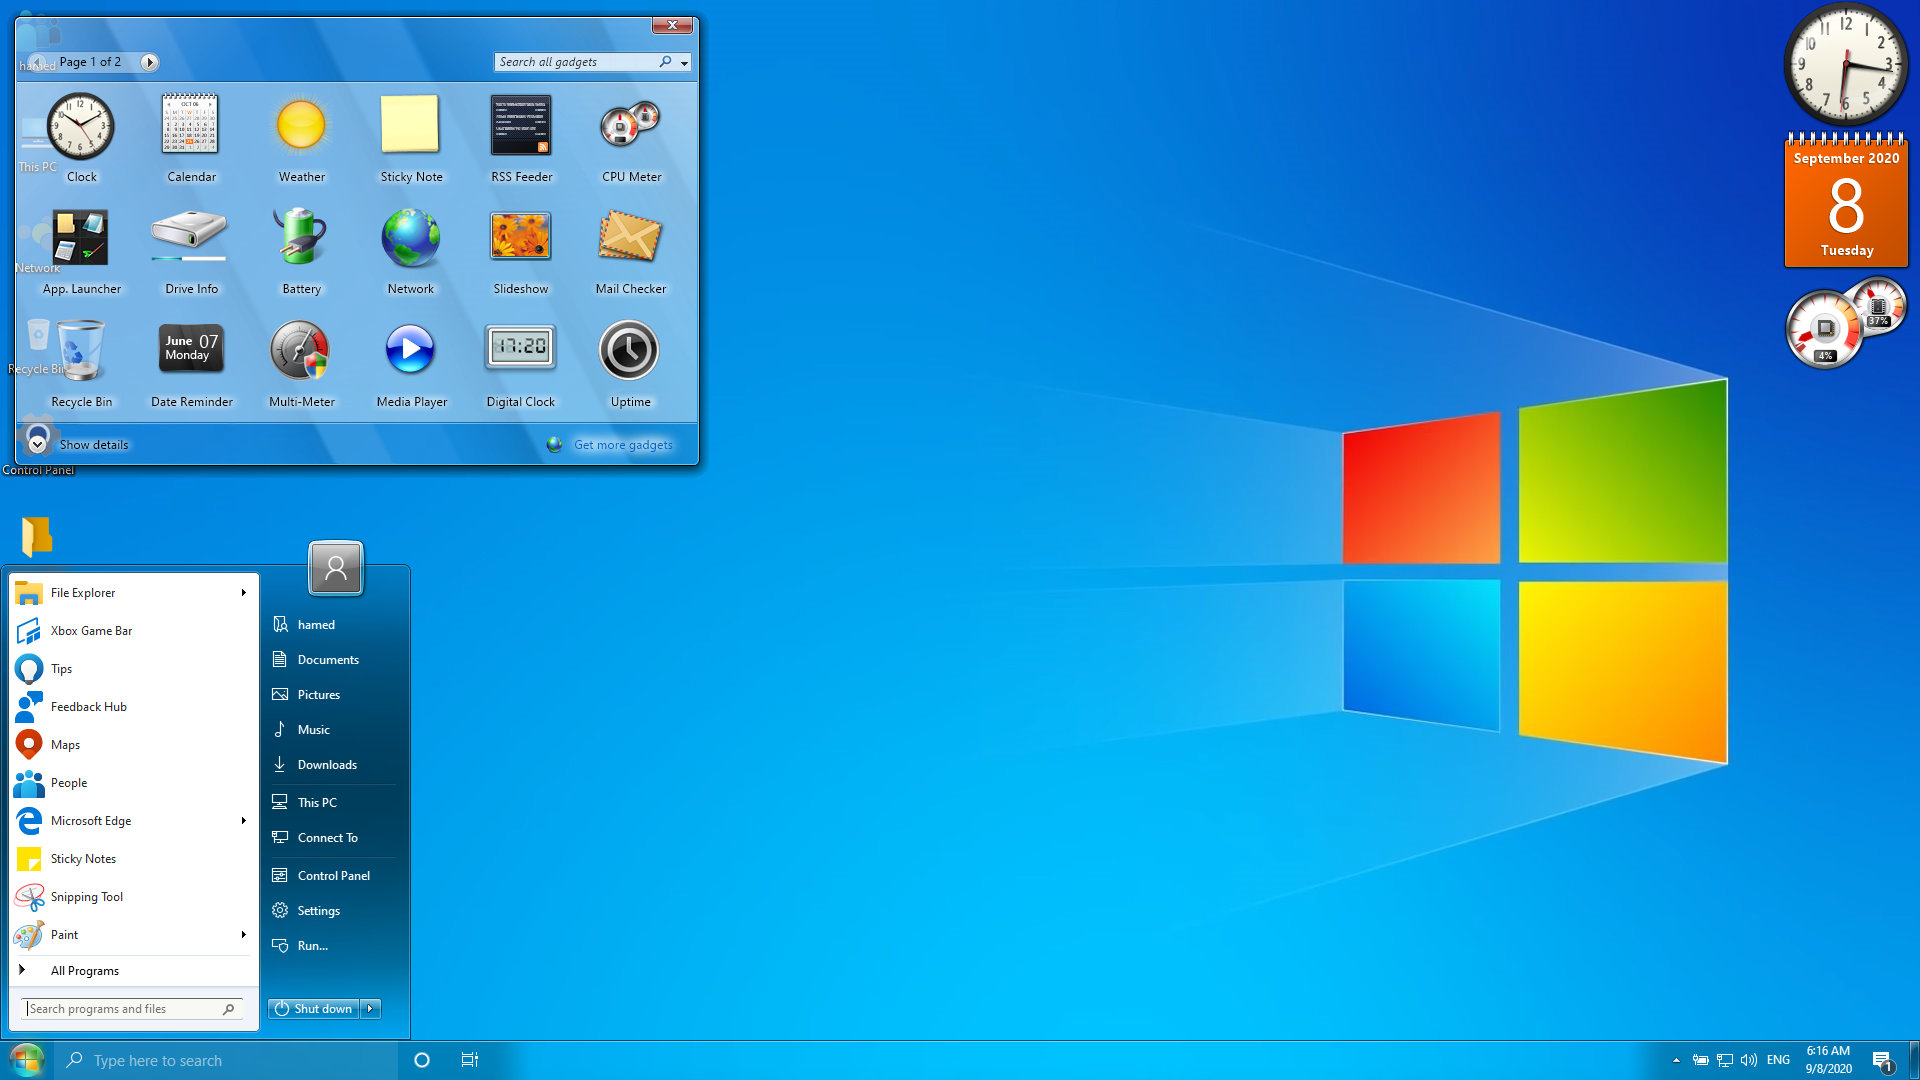Viewport: 1920px width, 1080px height.
Task: Open the gadget search dropdown arrow
Action: (685, 63)
